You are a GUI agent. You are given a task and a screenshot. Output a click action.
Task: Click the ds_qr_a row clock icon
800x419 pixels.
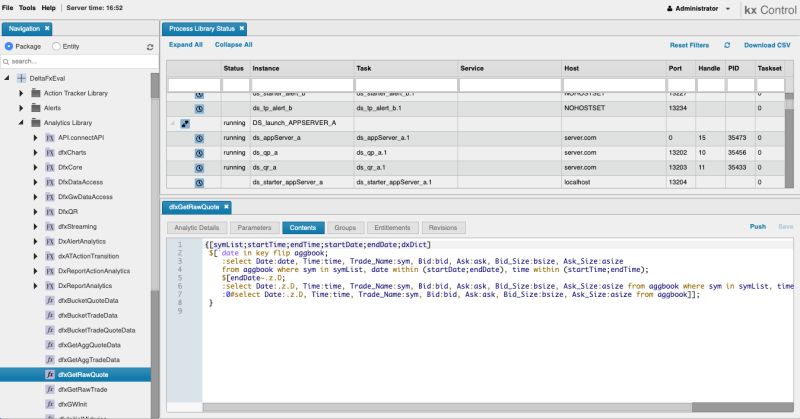click(x=199, y=168)
